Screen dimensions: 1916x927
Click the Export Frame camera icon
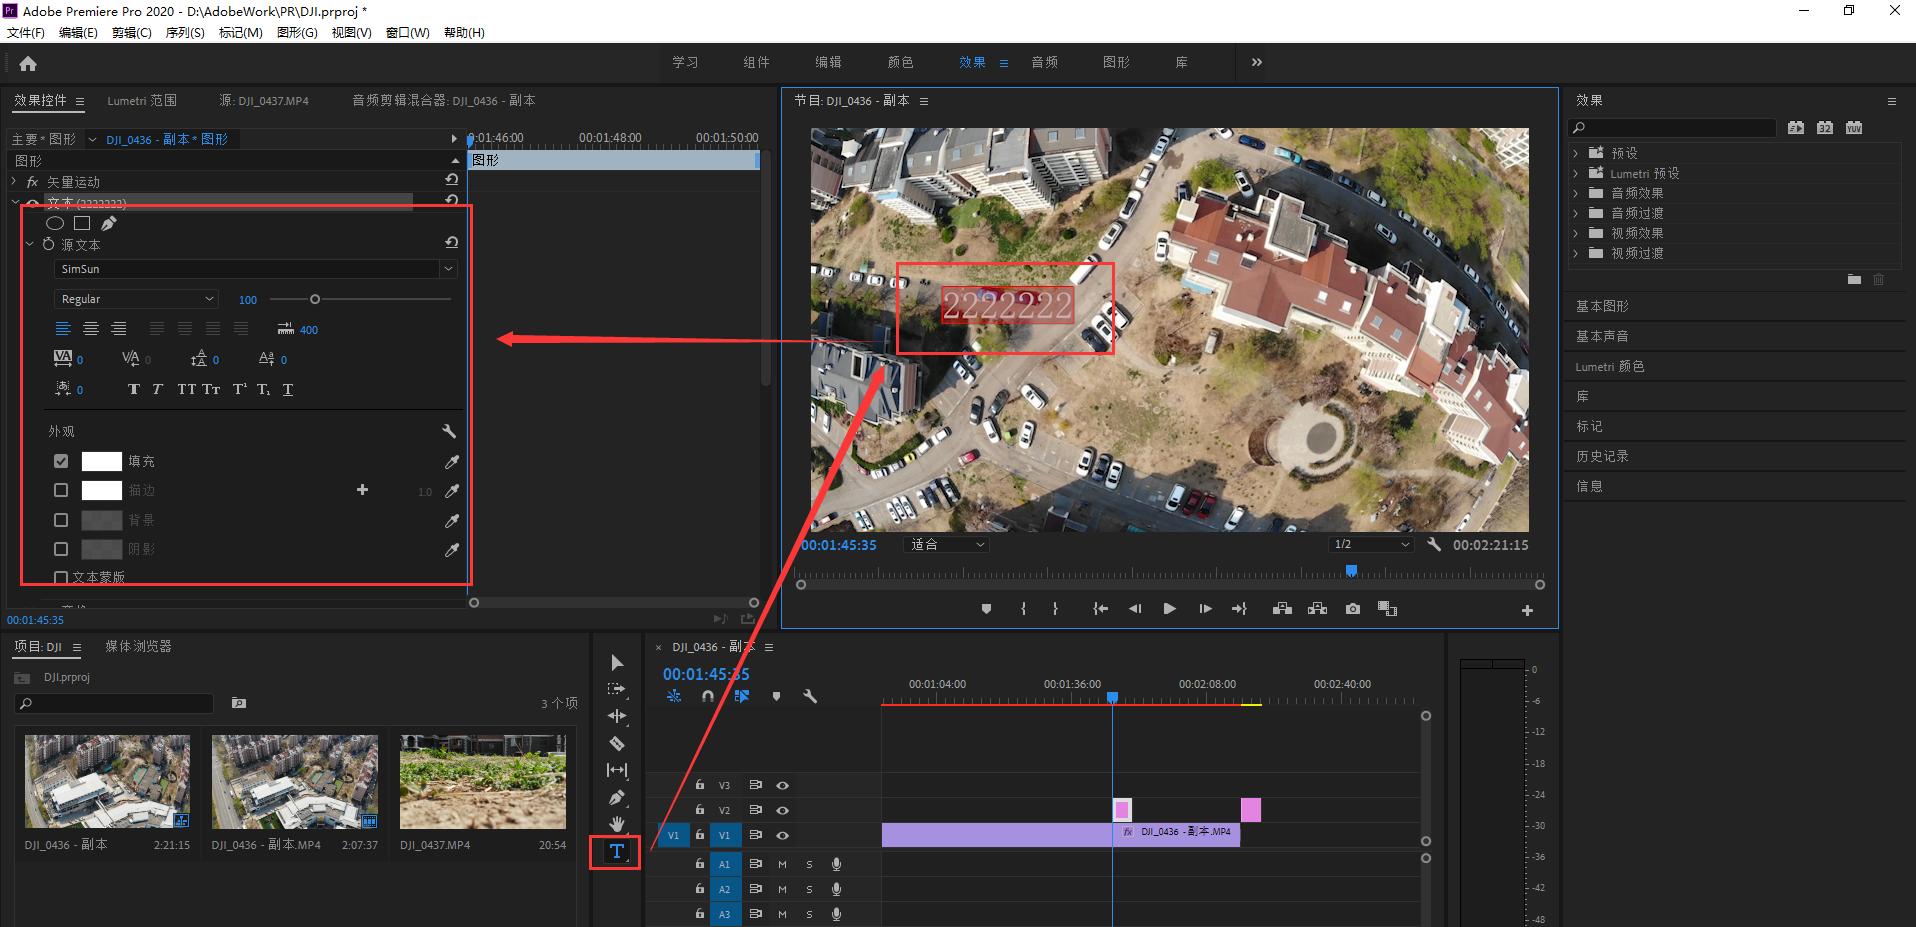coord(1352,609)
